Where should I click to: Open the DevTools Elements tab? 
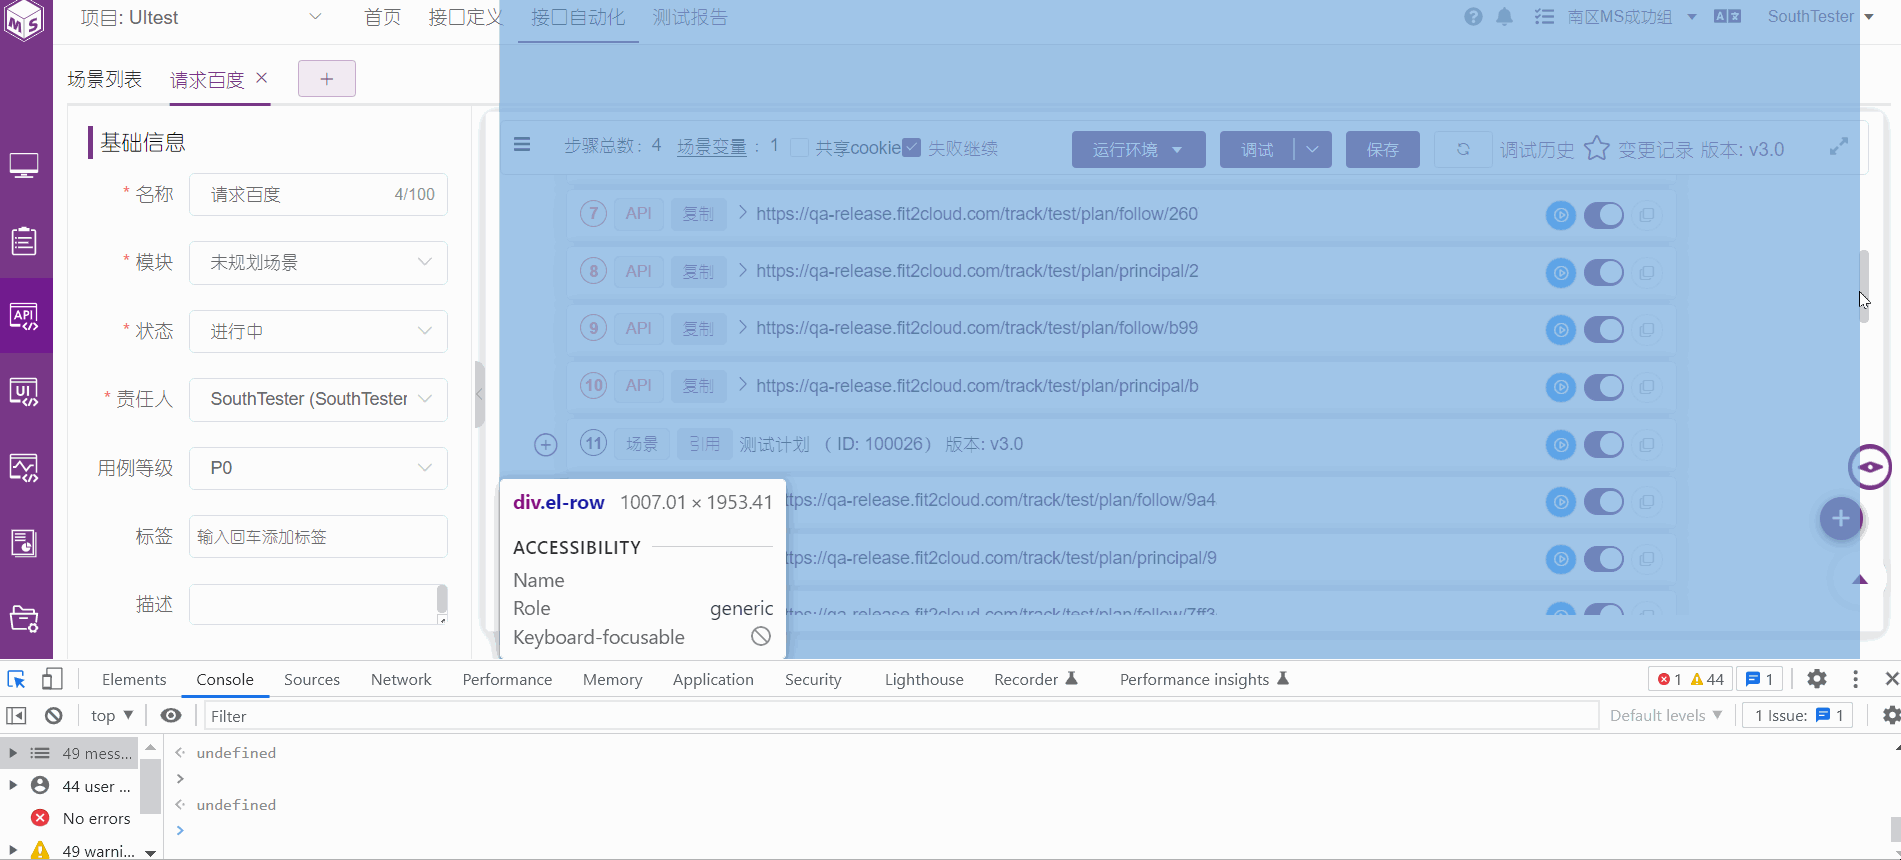(134, 679)
